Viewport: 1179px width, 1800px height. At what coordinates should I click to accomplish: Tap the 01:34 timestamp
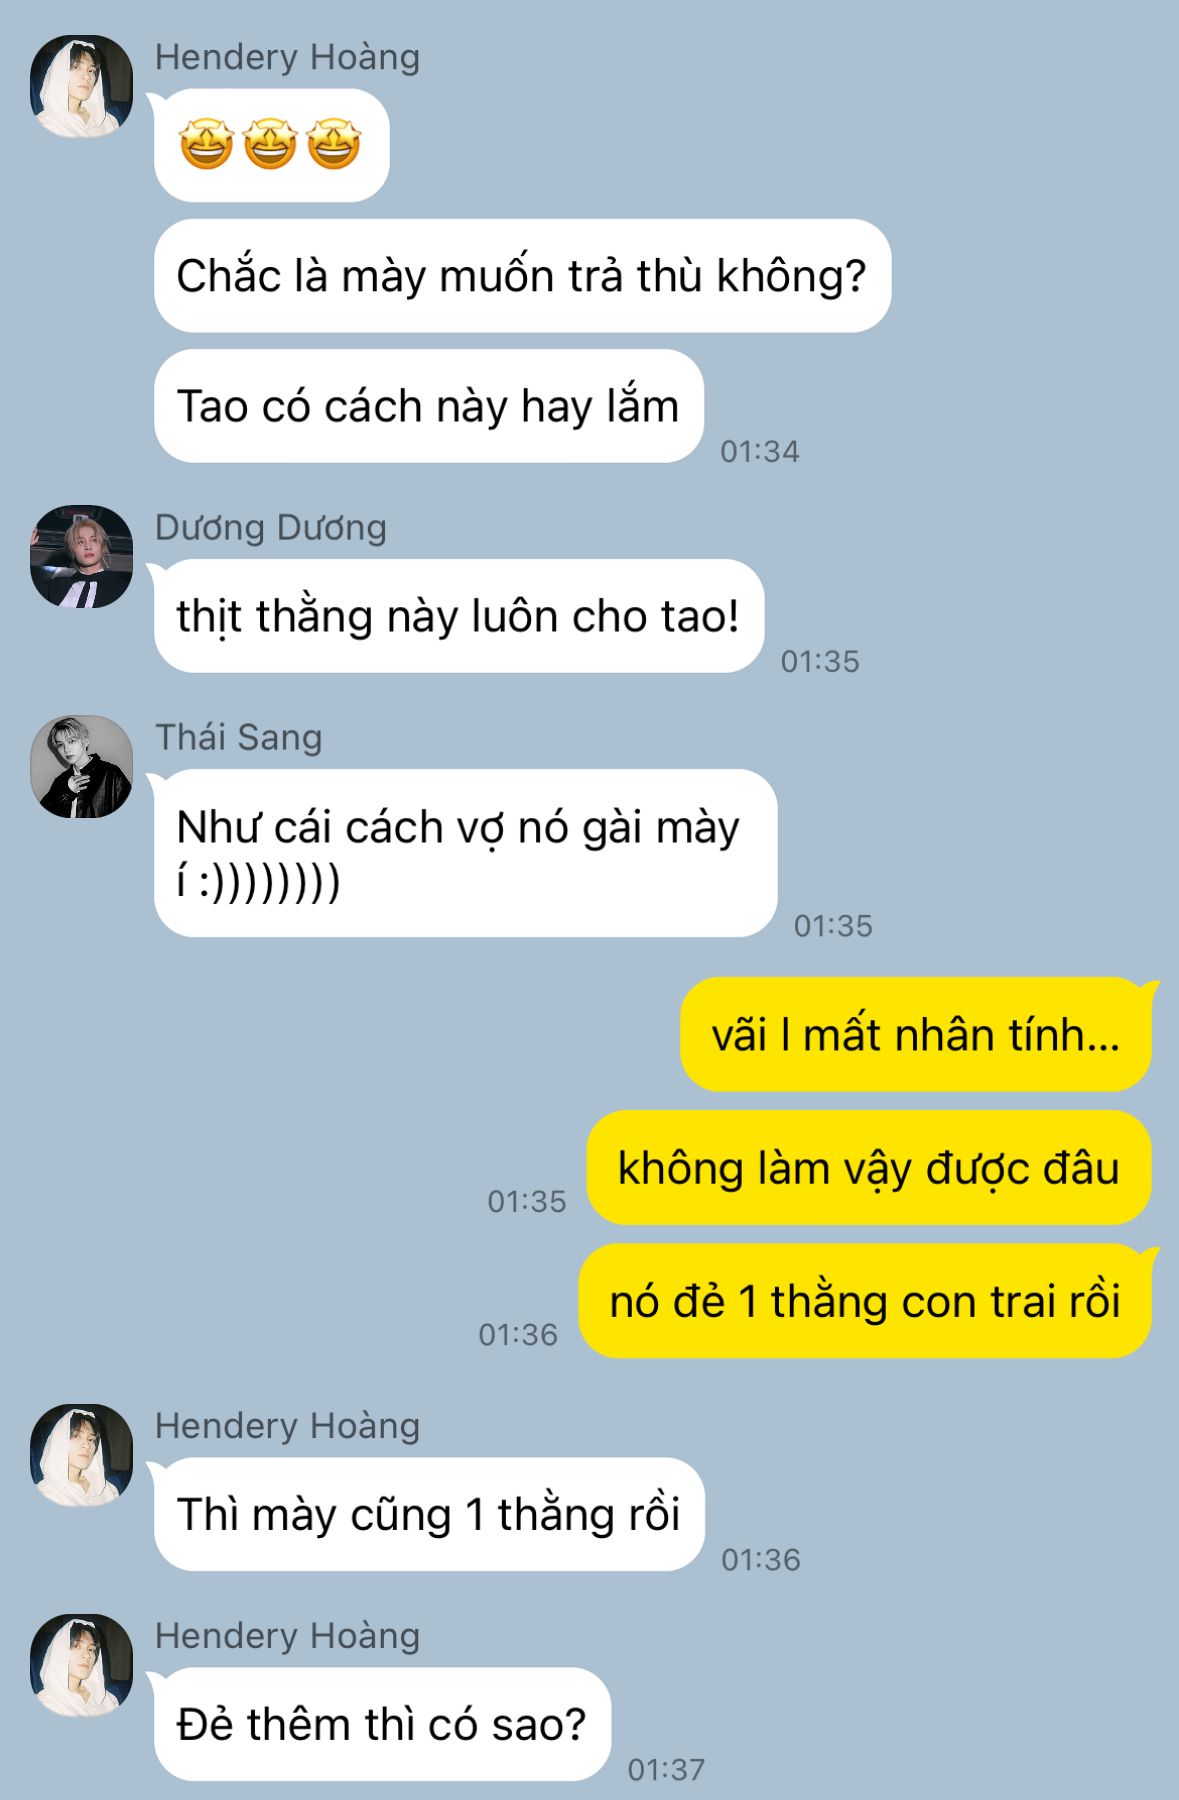[760, 451]
